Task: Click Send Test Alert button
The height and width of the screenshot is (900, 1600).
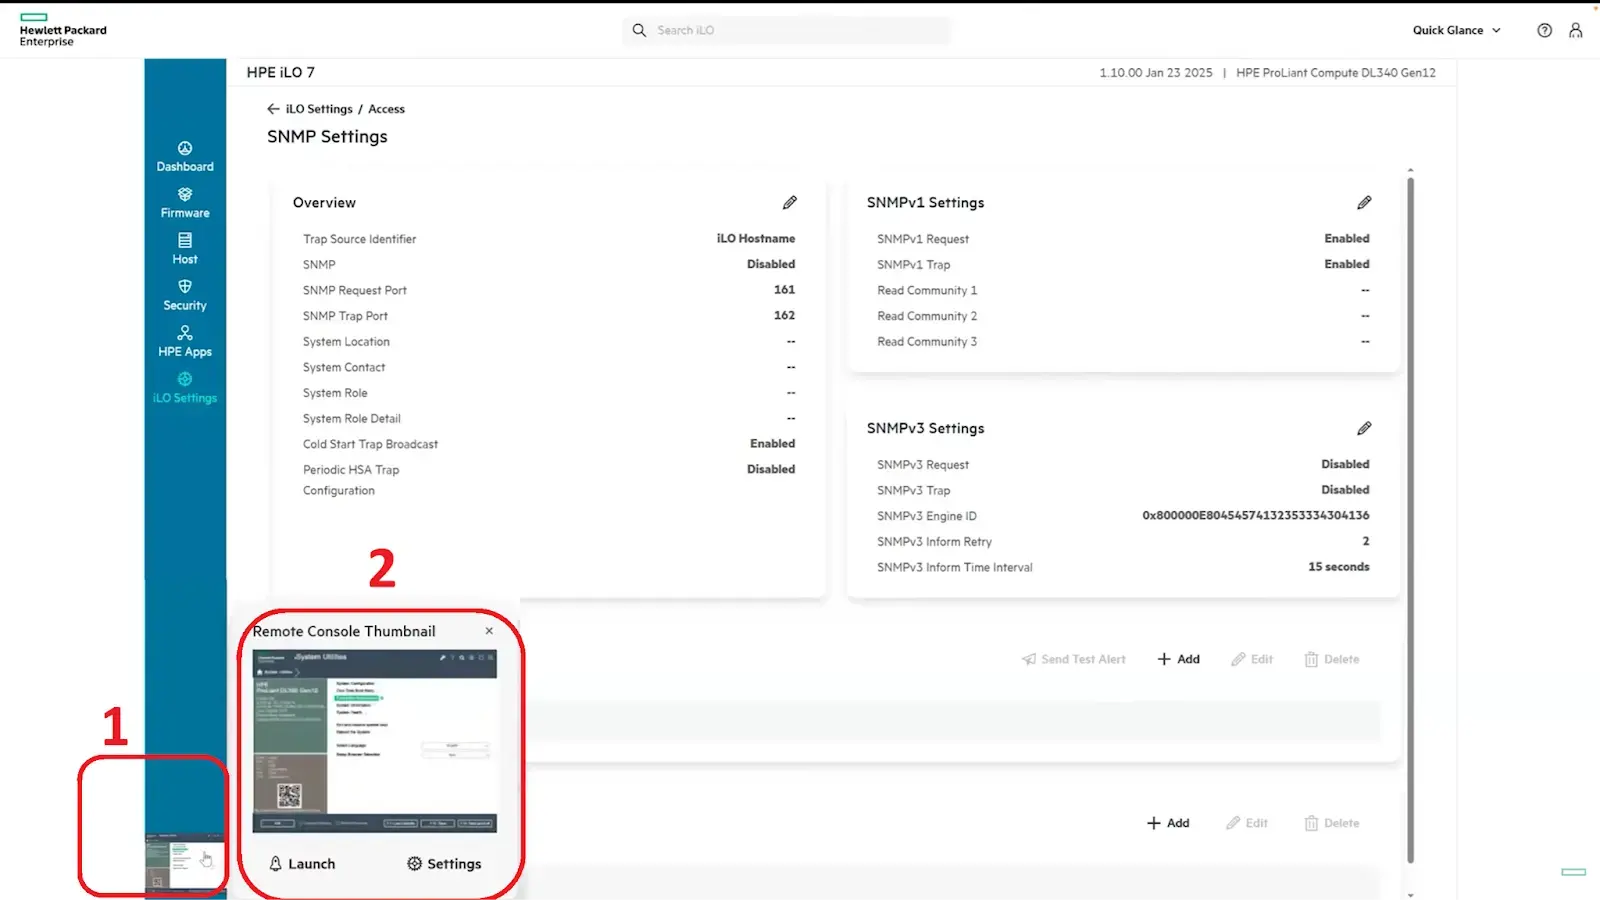Action: click(1073, 659)
